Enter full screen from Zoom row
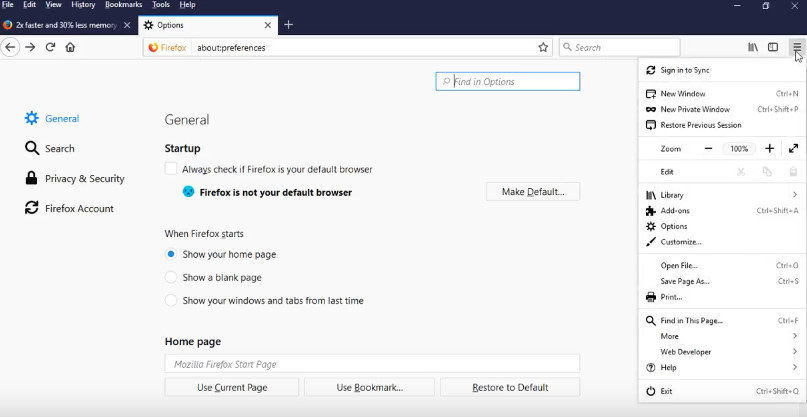 click(x=793, y=149)
